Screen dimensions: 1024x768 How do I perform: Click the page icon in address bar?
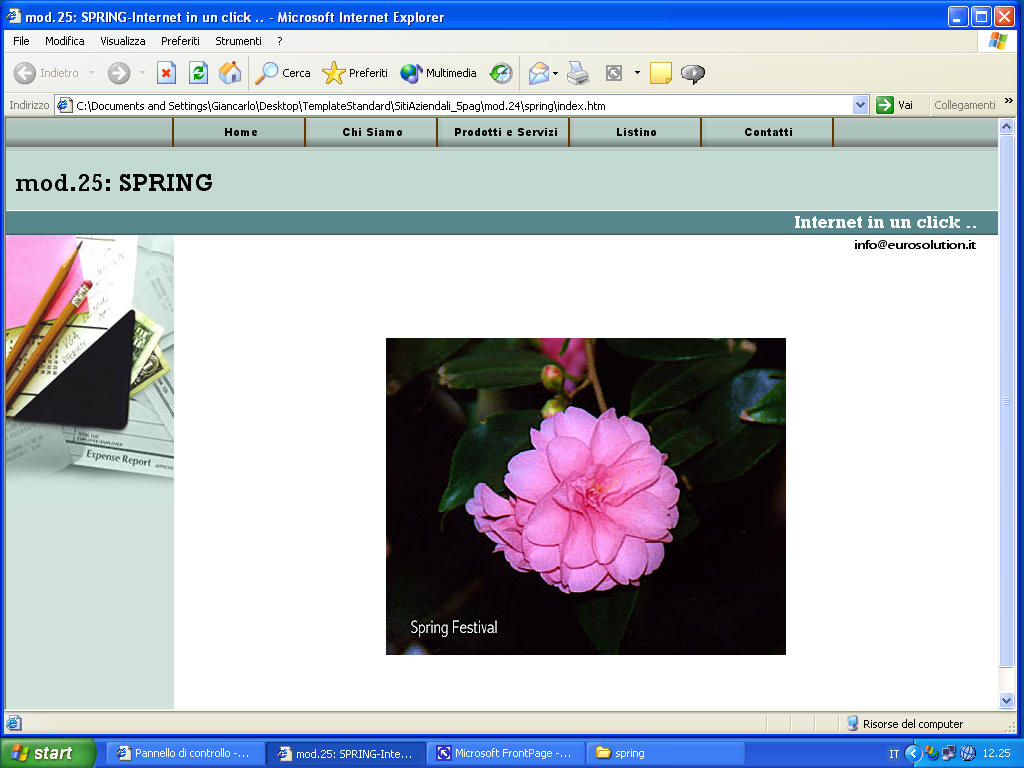coord(65,105)
